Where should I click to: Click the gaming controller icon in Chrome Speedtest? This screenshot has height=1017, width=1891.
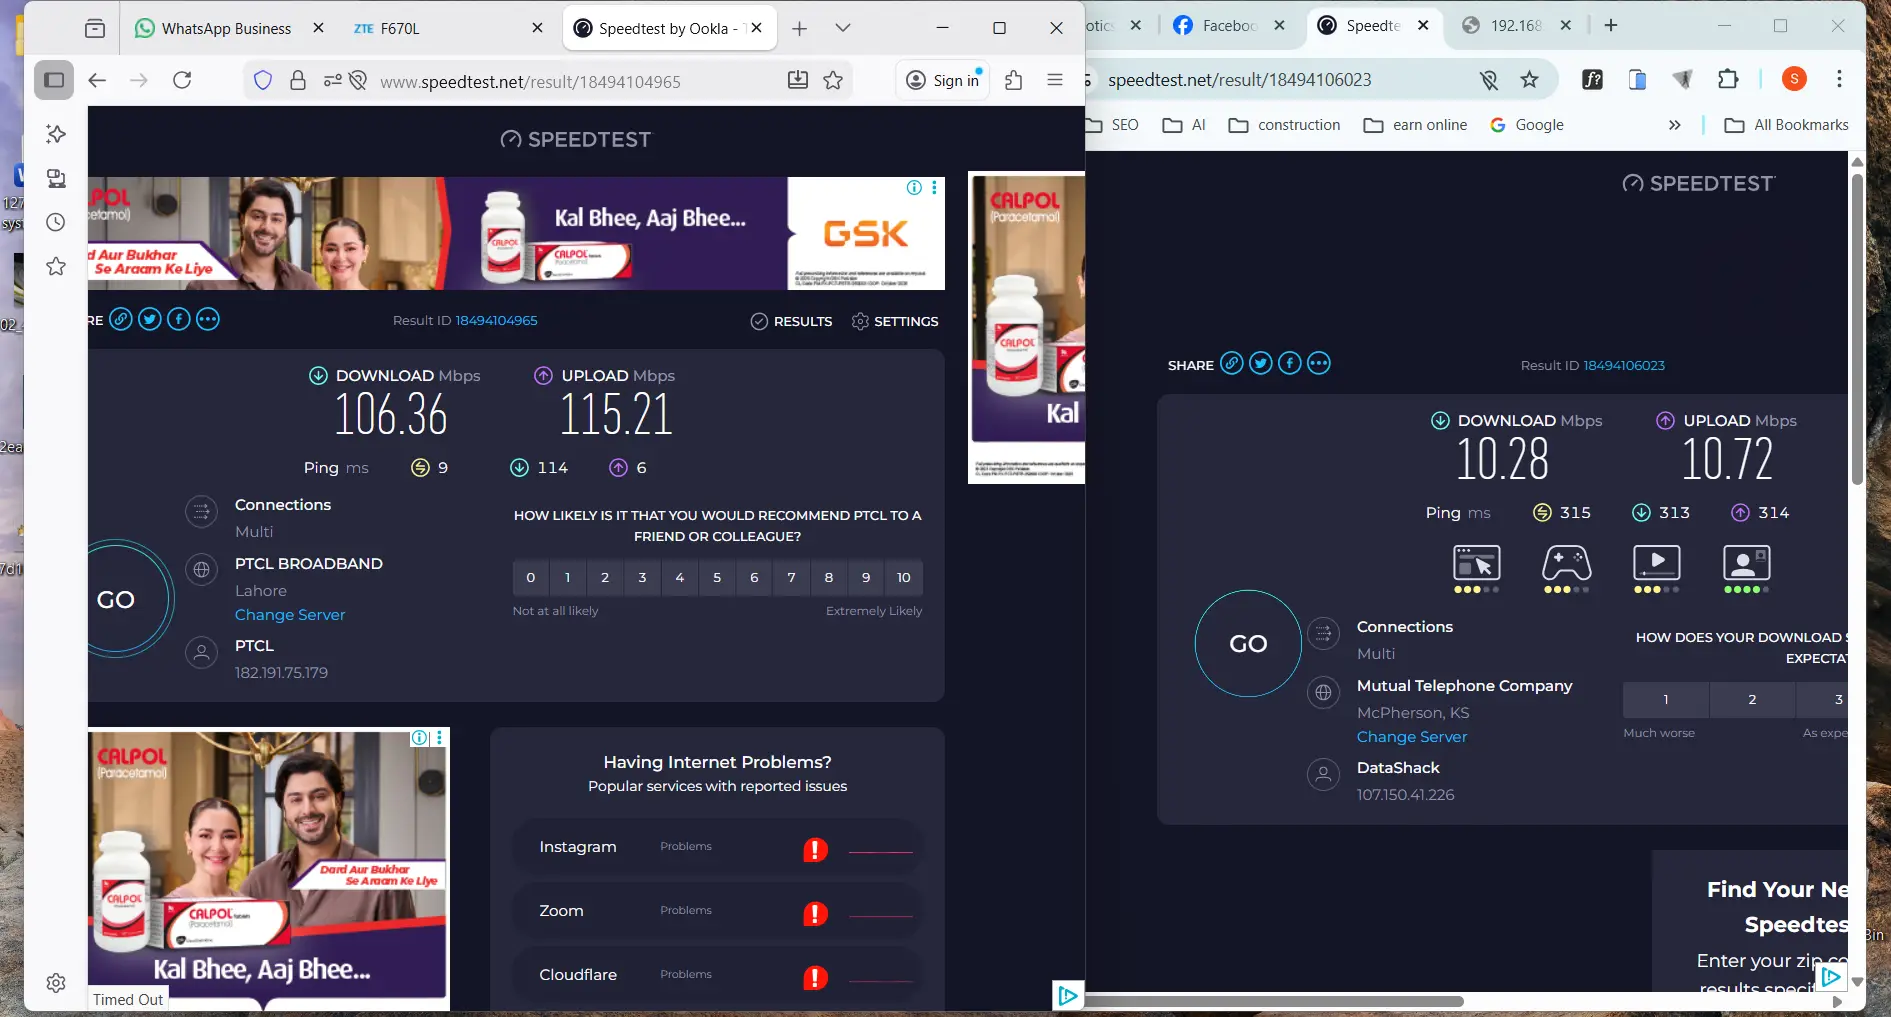tap(1566, 563)
